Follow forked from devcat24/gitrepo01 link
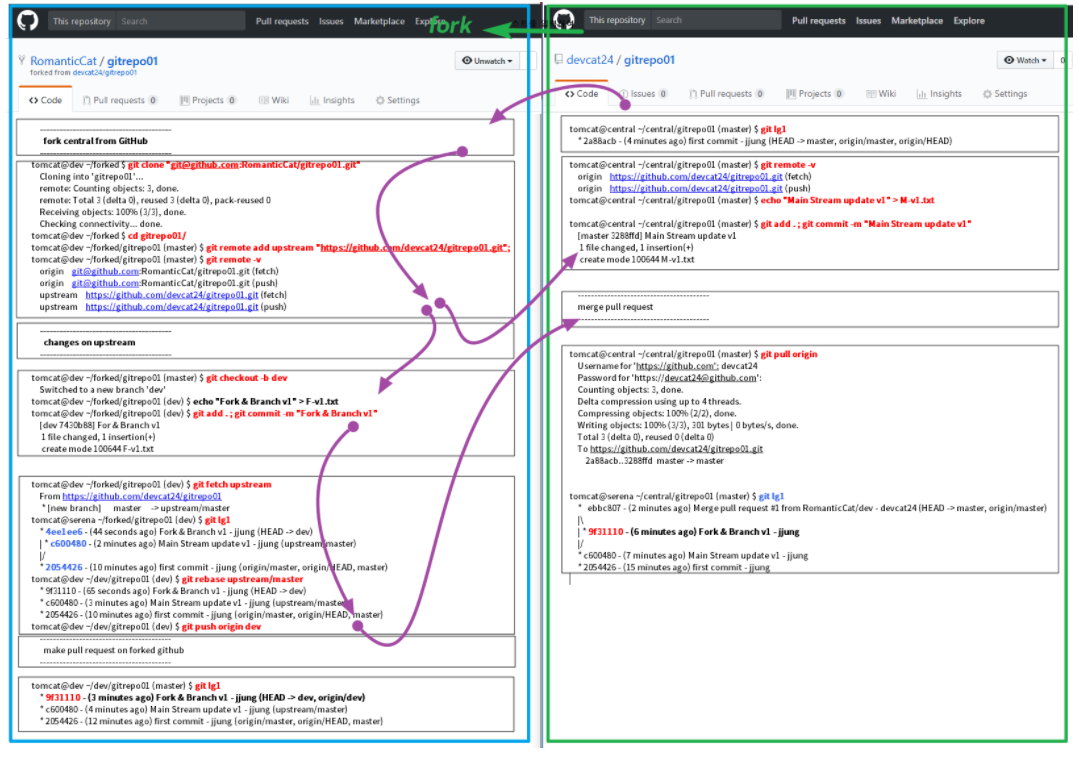This screenshot has height=757, width=1078. pos(104,72)
